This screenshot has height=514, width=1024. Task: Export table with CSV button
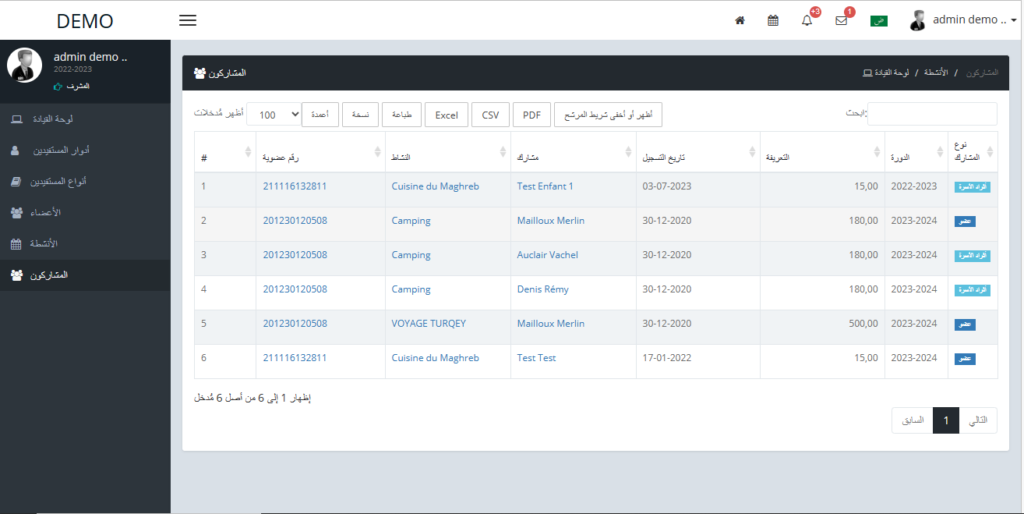pyautogui.click(x=490, y=114)
